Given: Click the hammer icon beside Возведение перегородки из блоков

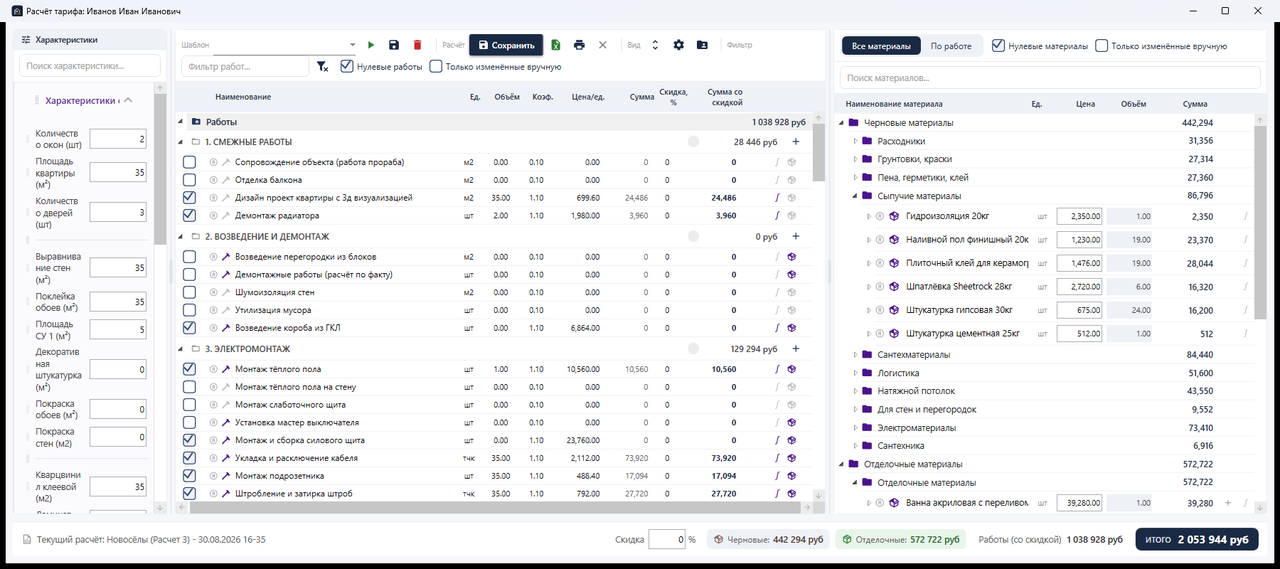Looking at the screenshot, I should tap(226, 257).
